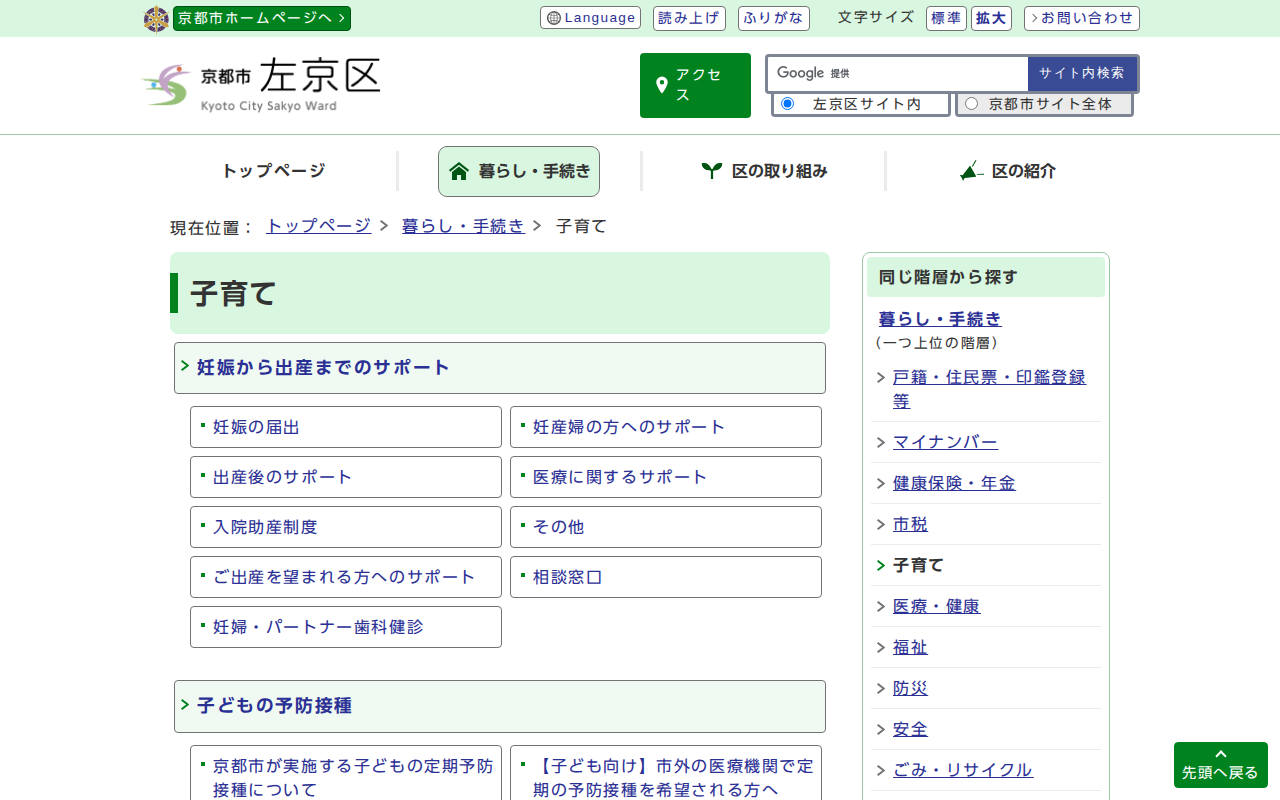Open the 妊娠の届出 link
This screenshot has width=1280, height=800.
tap(256, 427)
